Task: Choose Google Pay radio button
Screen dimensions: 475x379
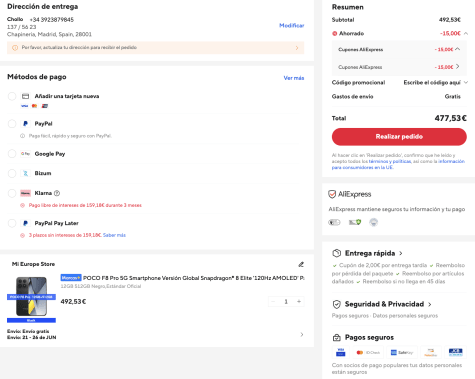Action: tap(12, 154)
